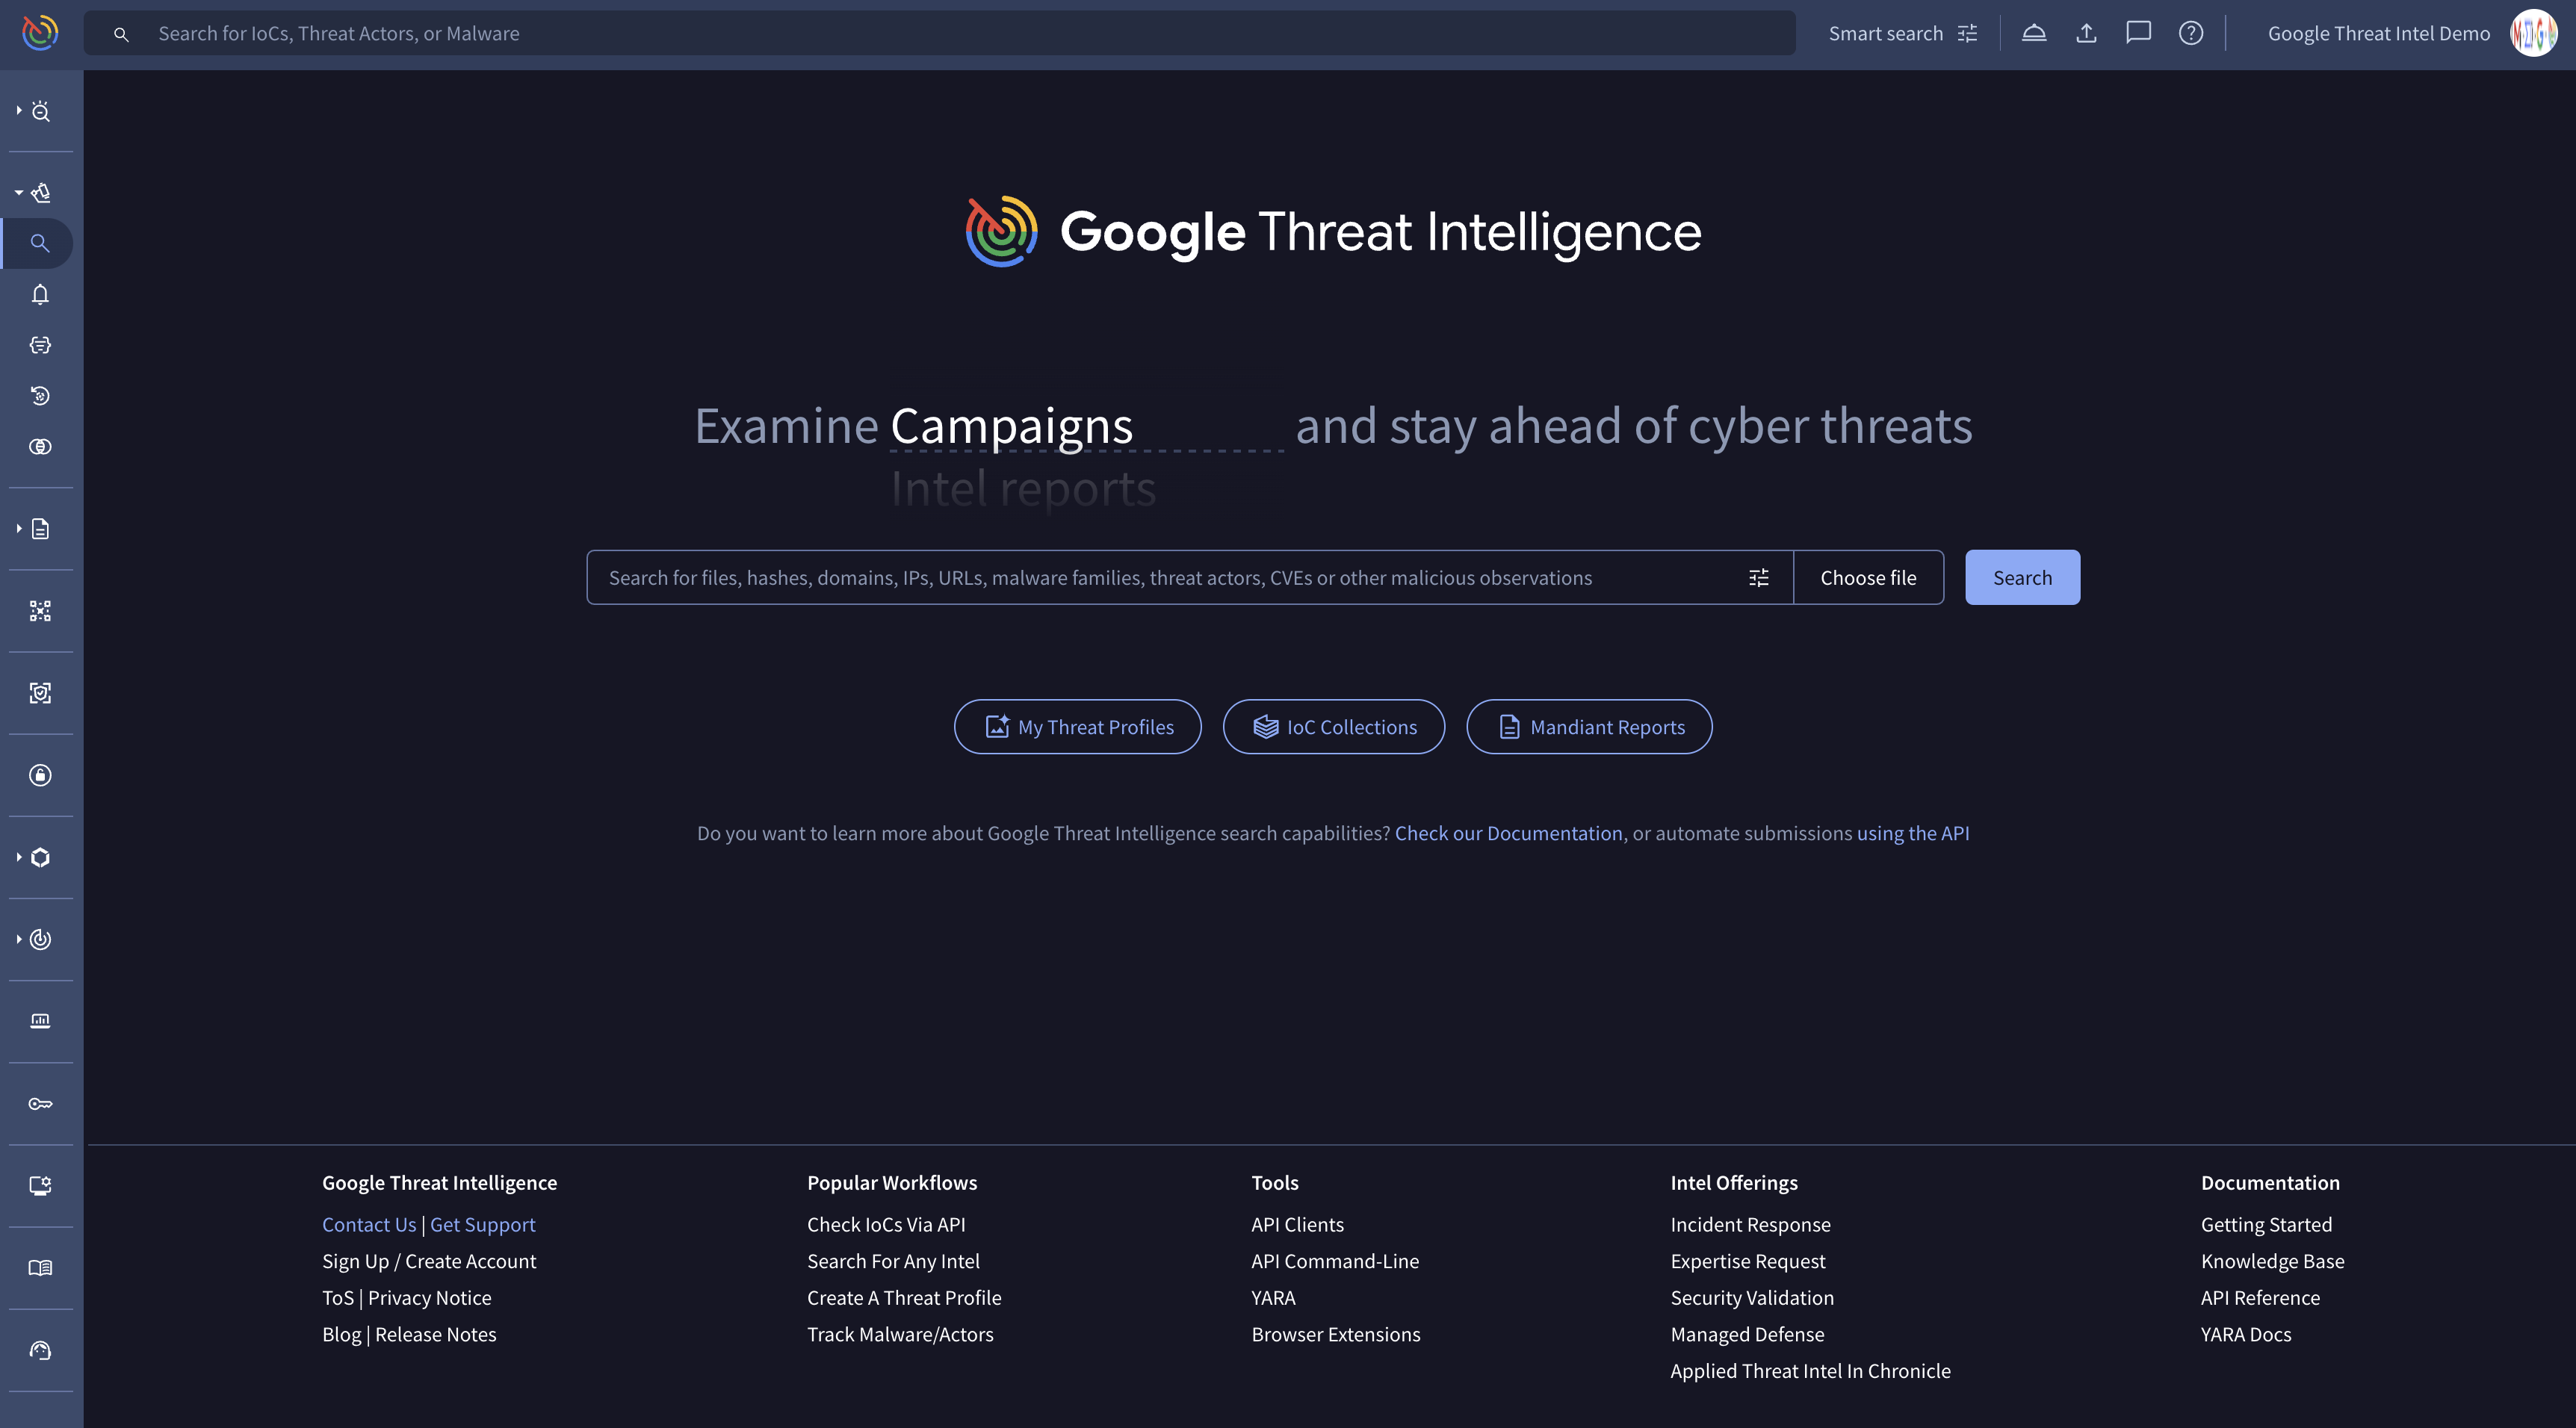Open the API Command-Line tools link
The height and width of the screenshot is (1428, 2576).
(x=1335, y=1261)
